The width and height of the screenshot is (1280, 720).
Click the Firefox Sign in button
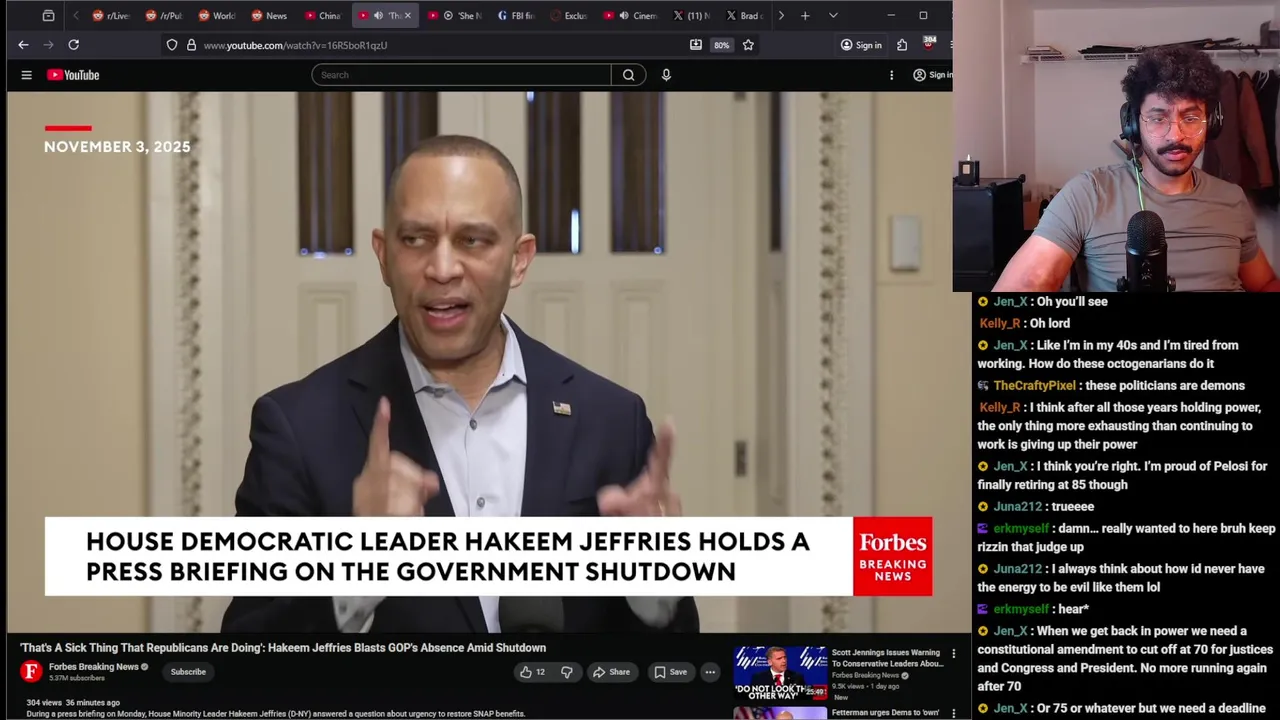point(861,45)
